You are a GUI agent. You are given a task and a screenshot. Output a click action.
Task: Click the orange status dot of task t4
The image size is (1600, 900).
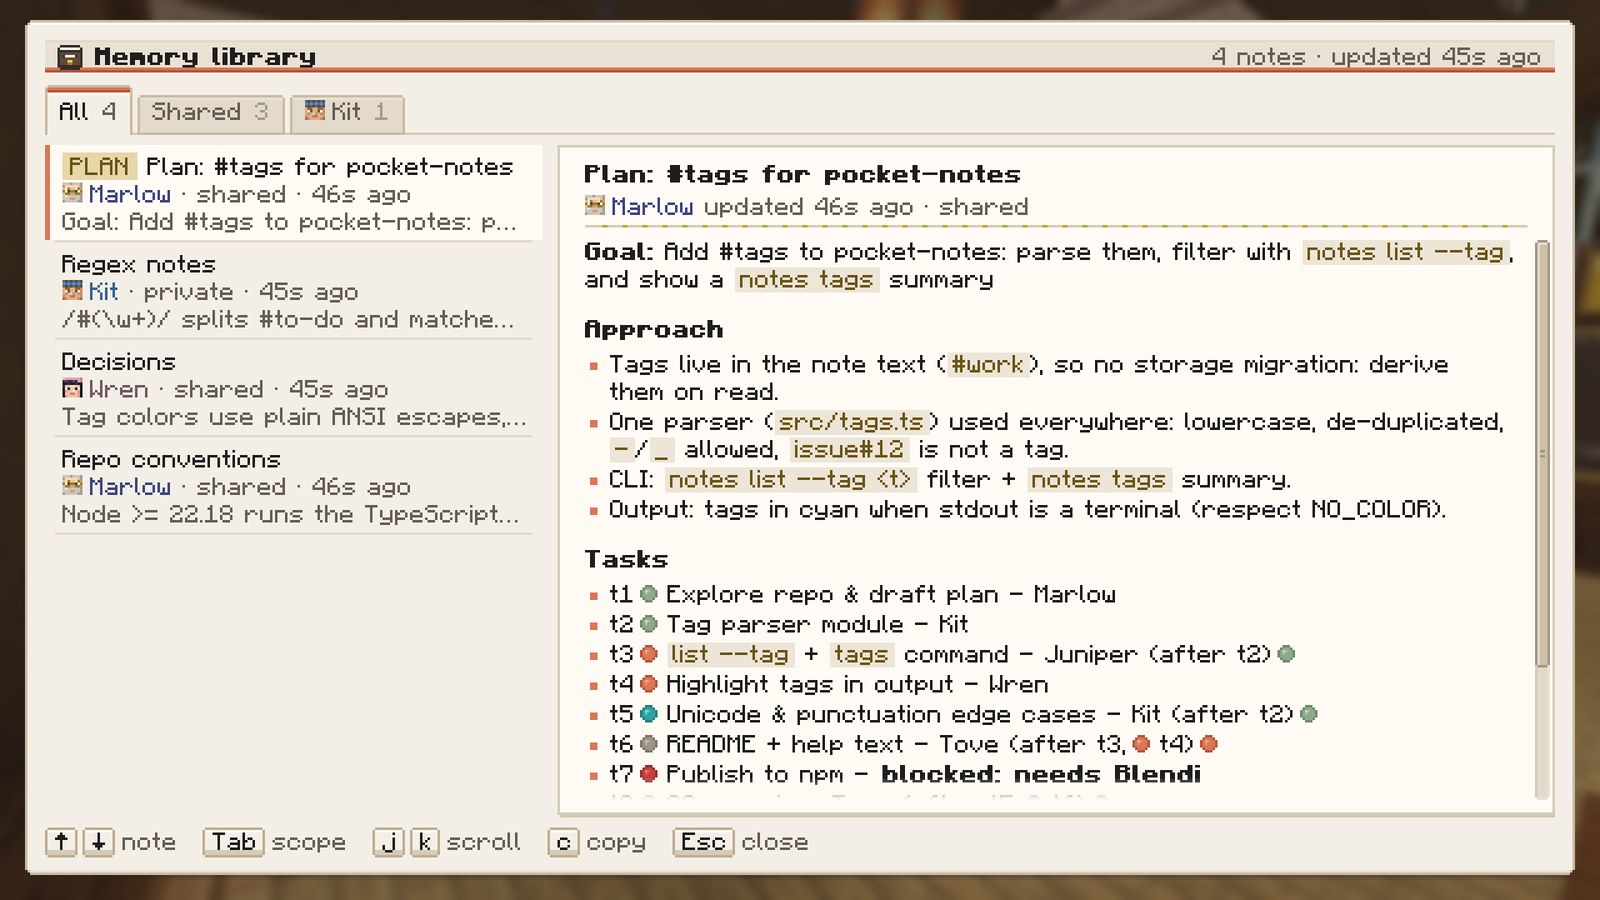(649, 684)
